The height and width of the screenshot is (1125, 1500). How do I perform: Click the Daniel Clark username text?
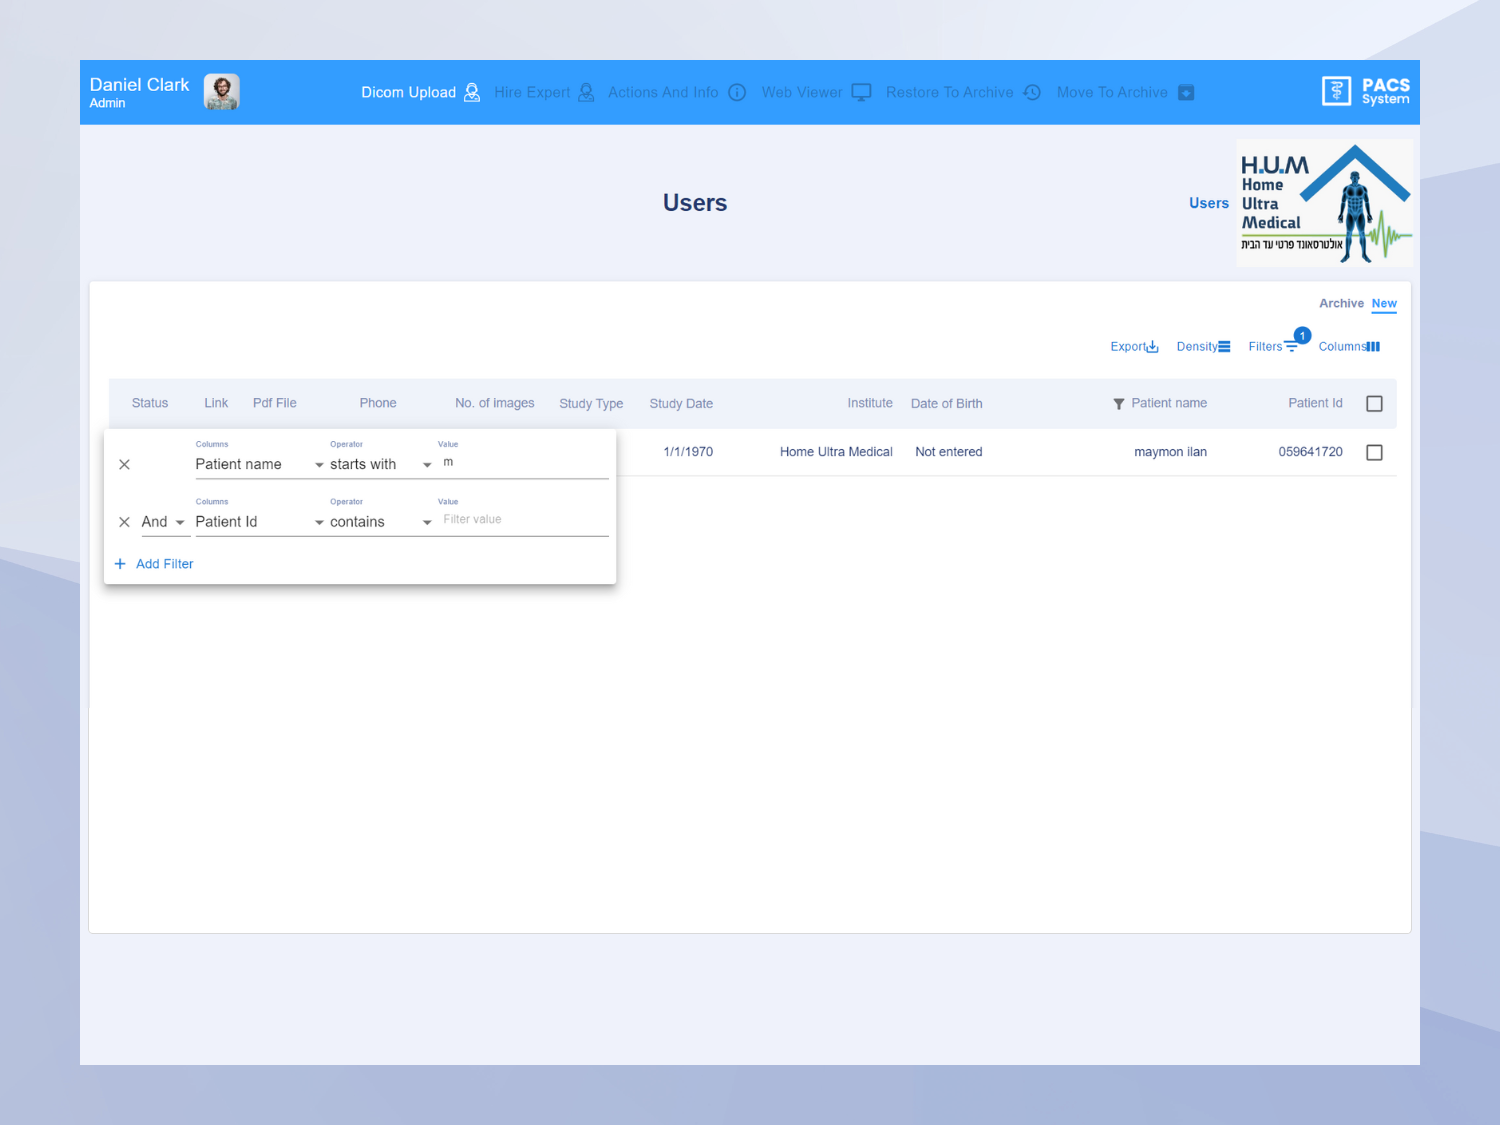139,85
